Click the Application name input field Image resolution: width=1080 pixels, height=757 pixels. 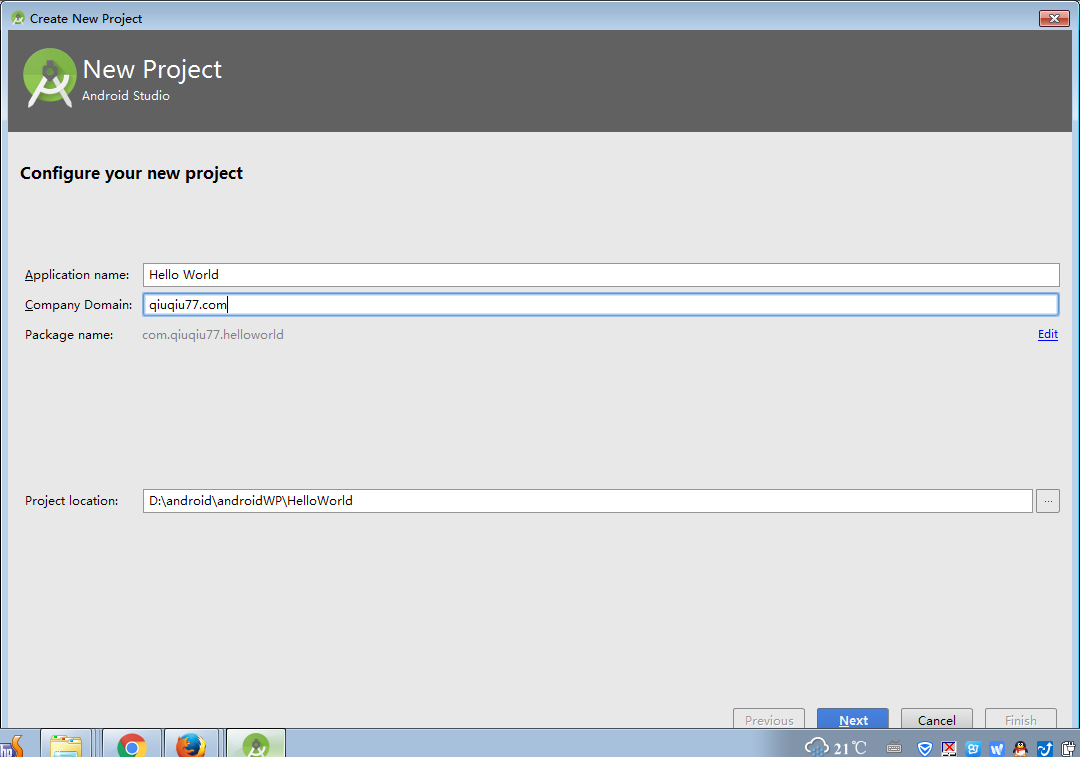point(601,275)
